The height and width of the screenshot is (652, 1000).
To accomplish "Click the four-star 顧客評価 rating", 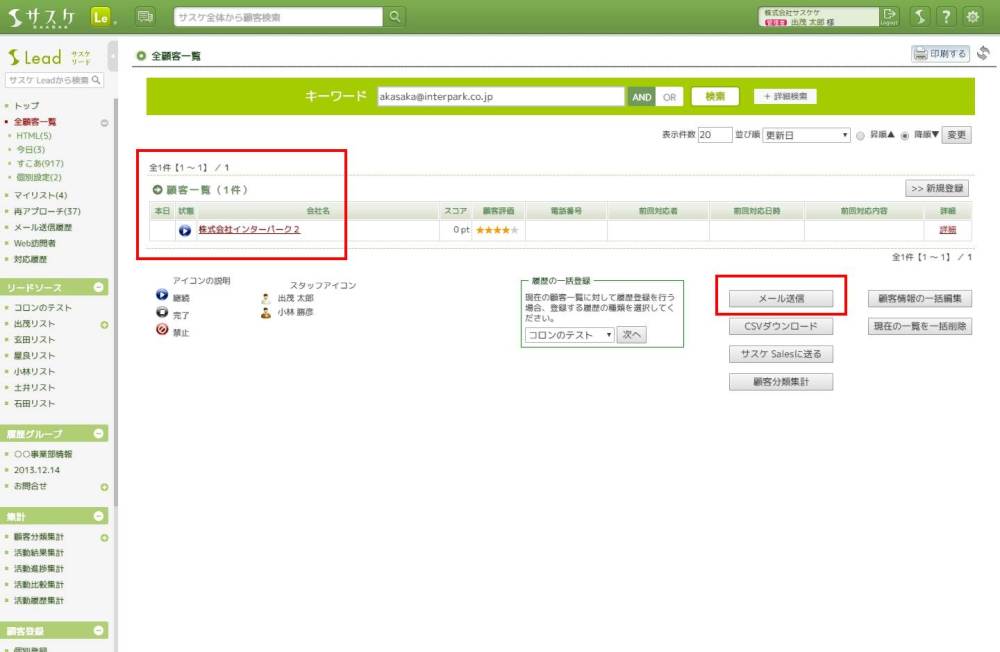I will tap(497, 230).
